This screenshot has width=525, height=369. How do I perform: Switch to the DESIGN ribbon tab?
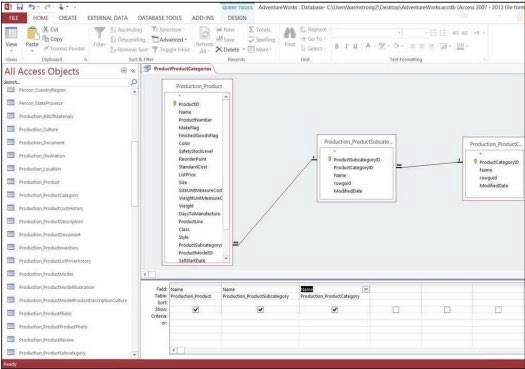coord(237,18)
